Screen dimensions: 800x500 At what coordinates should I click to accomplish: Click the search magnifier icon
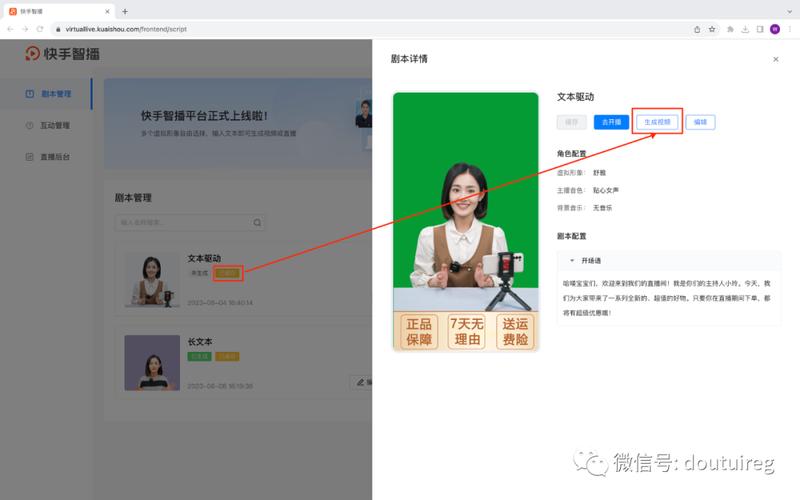click(257, 222)
